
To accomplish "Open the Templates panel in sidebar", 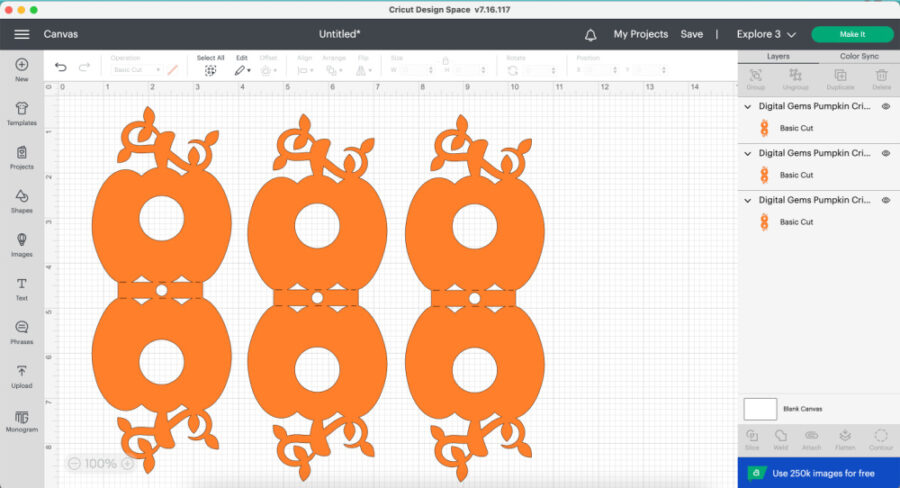I will (x=21, y=112).
